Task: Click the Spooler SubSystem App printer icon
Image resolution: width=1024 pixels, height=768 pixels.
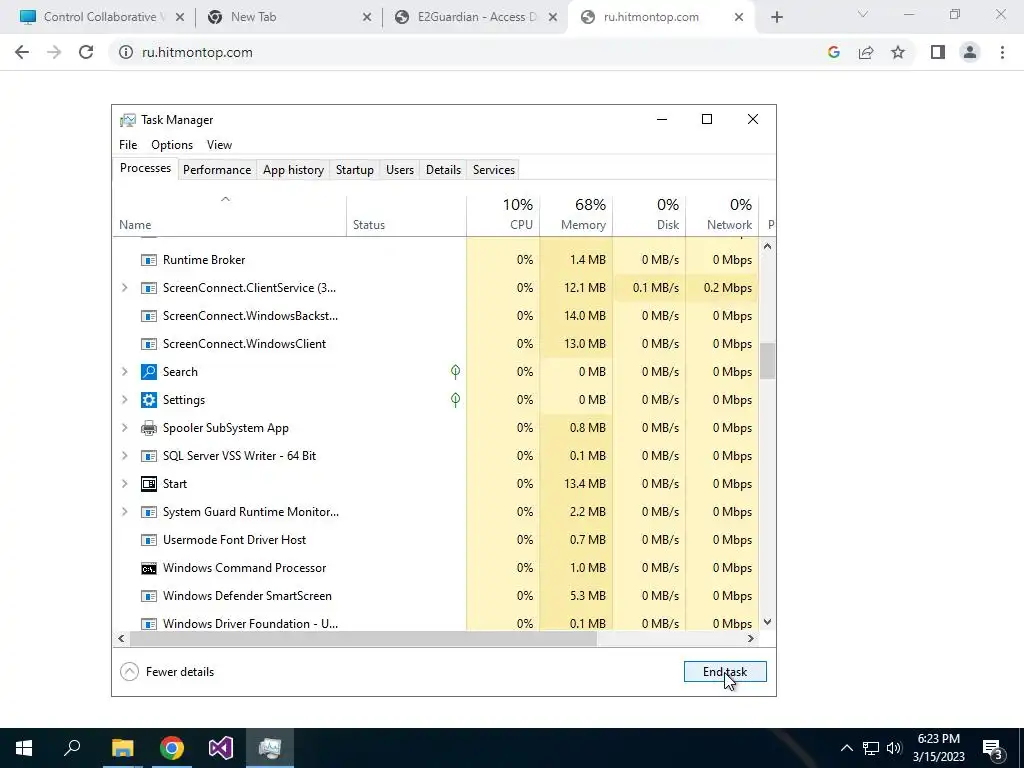Action: [x=149, y=428]
